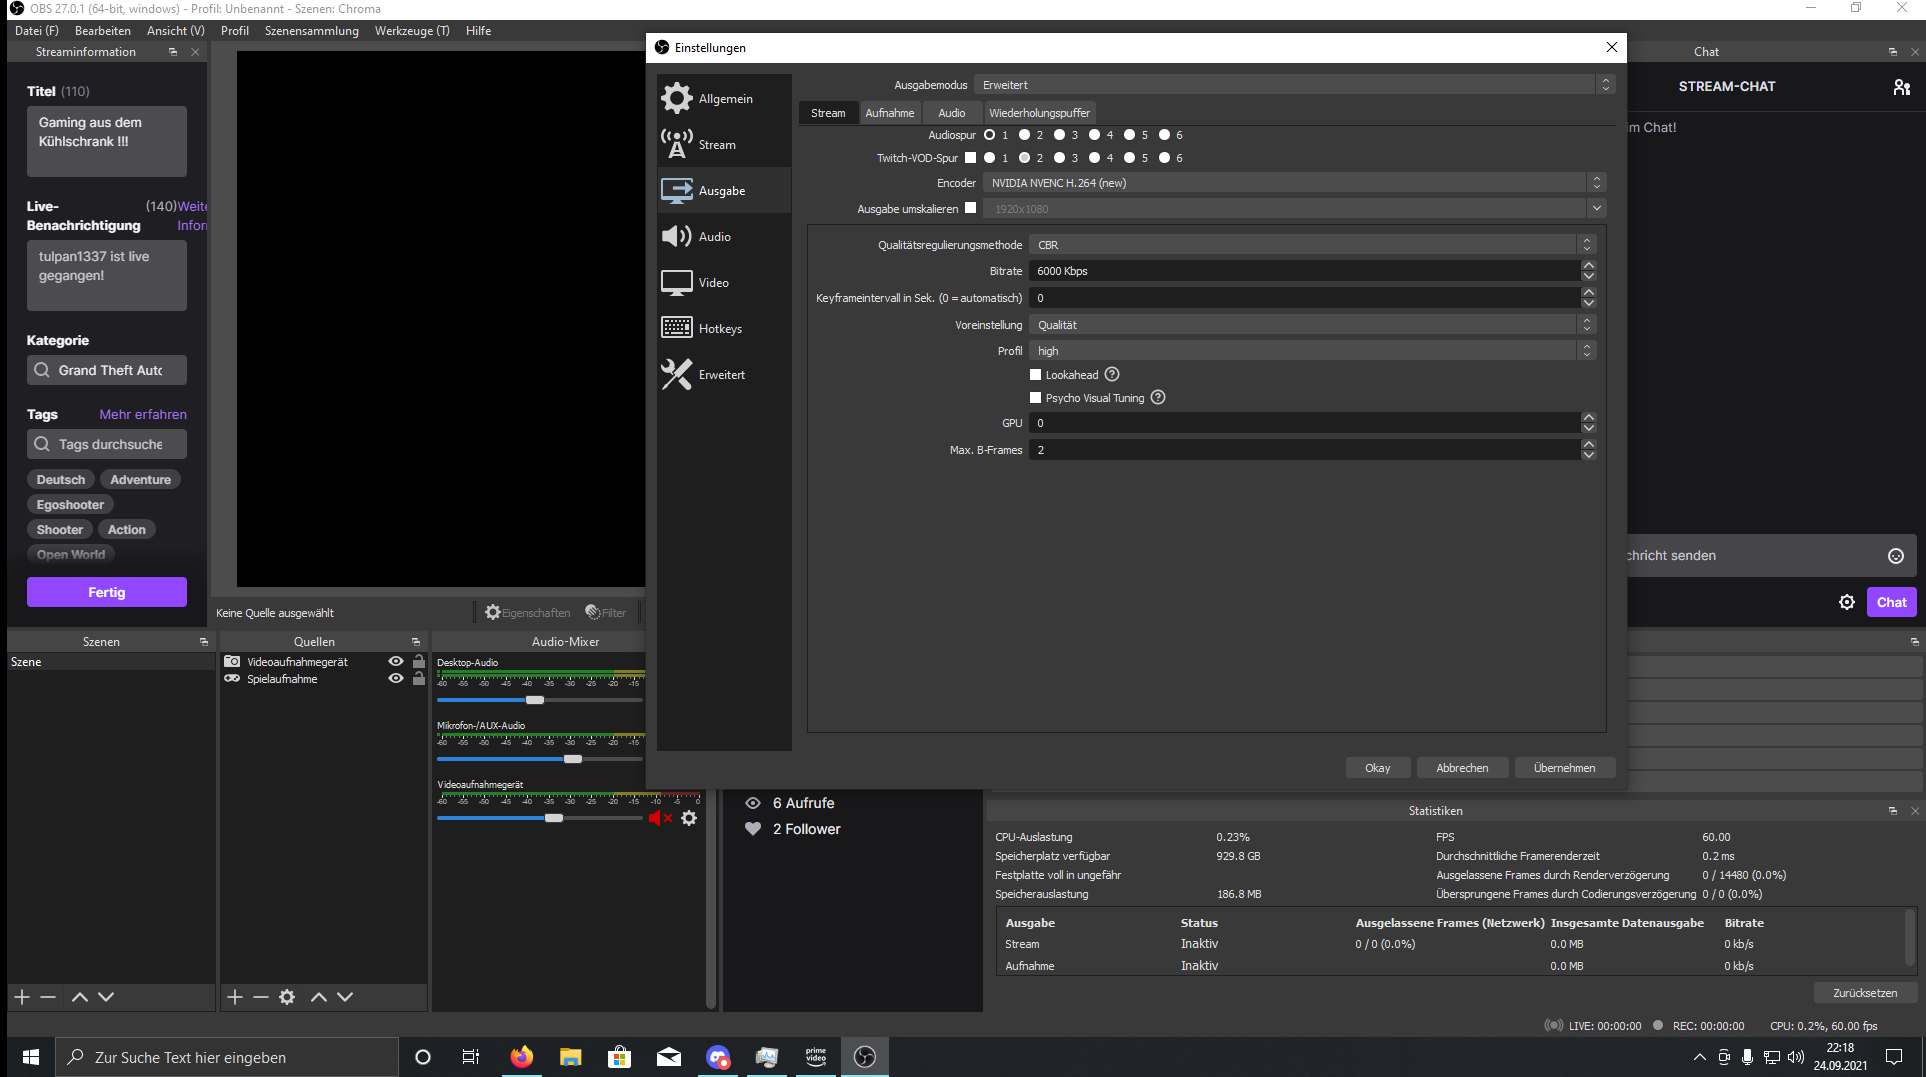Viewport: 1926px width, 1077px height.
Task: Select Audiospur track 2 radio button
Action: pos(1025,135)
